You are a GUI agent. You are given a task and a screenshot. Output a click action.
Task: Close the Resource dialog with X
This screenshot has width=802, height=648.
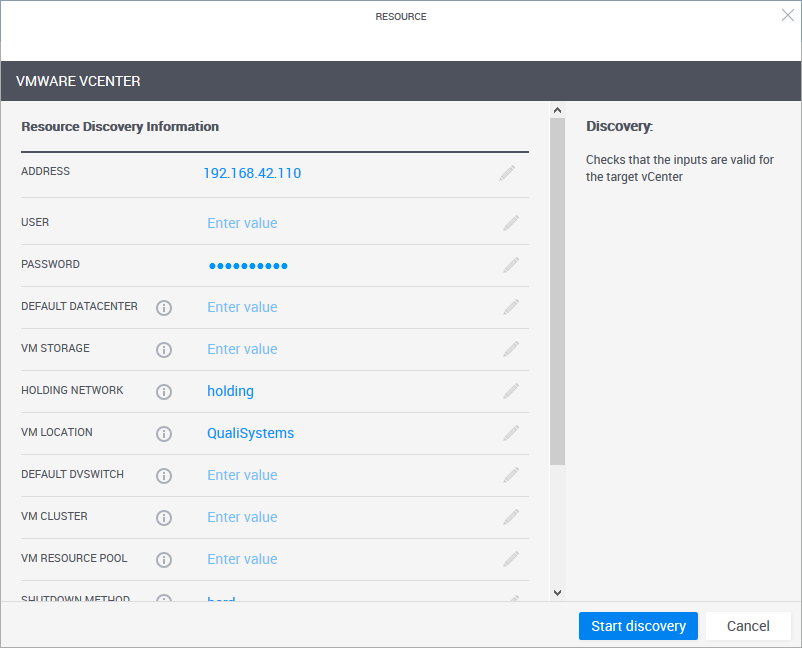click(x=787, y=15)
